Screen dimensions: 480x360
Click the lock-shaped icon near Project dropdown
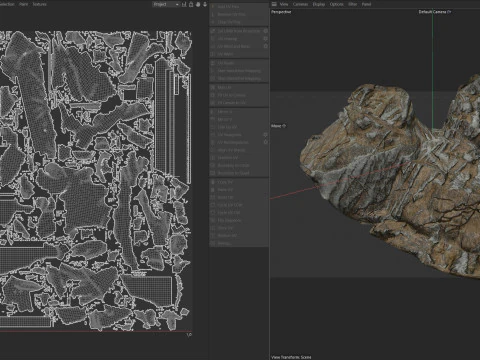click(x=191, y=4)
